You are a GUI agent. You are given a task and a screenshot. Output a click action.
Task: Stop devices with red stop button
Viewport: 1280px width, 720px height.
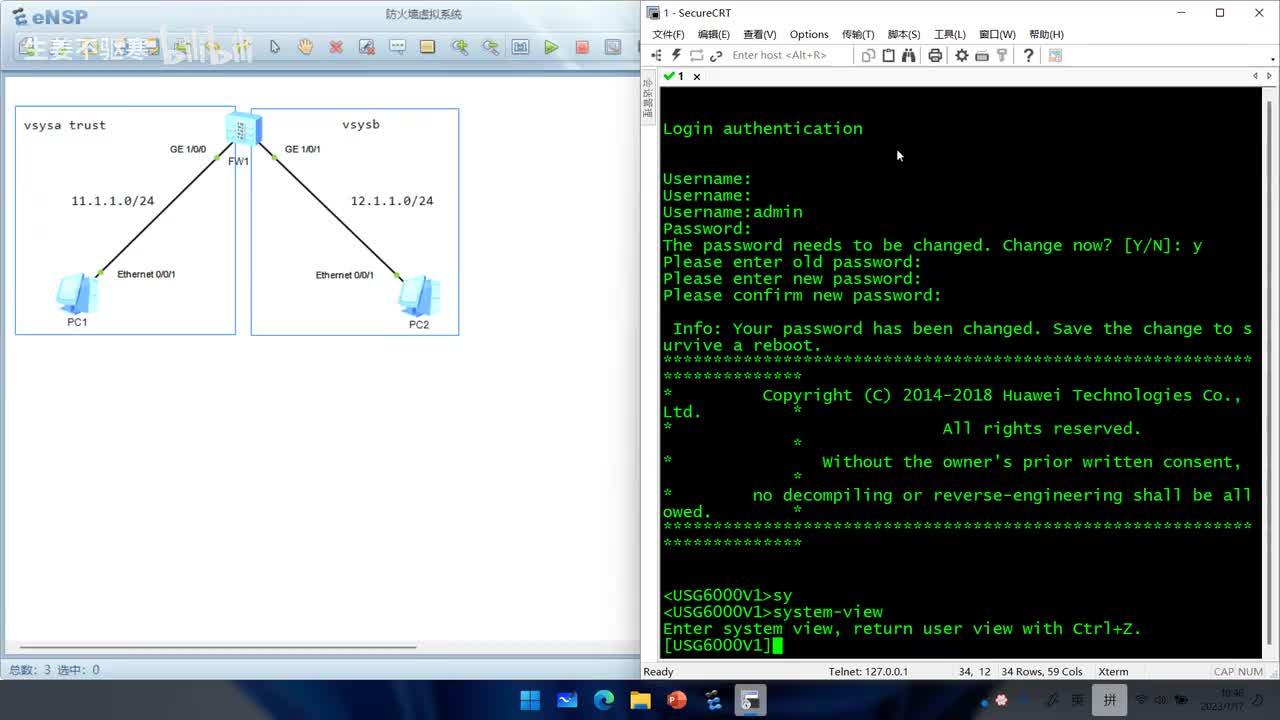pyautogui.click(x=582, y=47)
